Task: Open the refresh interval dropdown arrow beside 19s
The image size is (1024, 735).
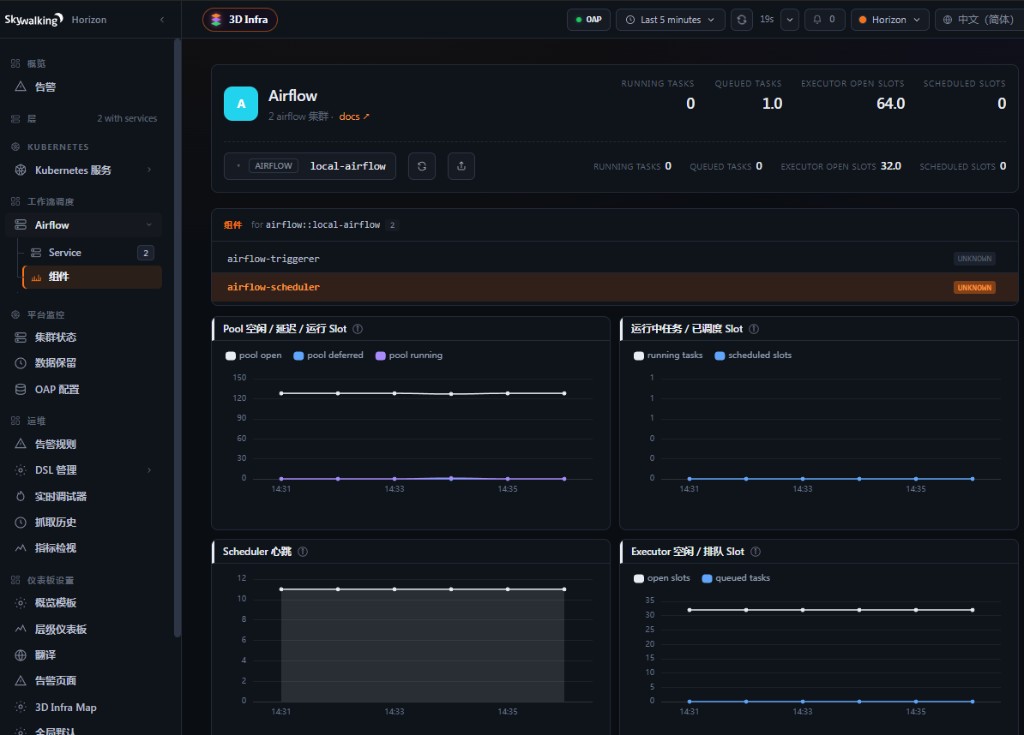Action: 790,20
